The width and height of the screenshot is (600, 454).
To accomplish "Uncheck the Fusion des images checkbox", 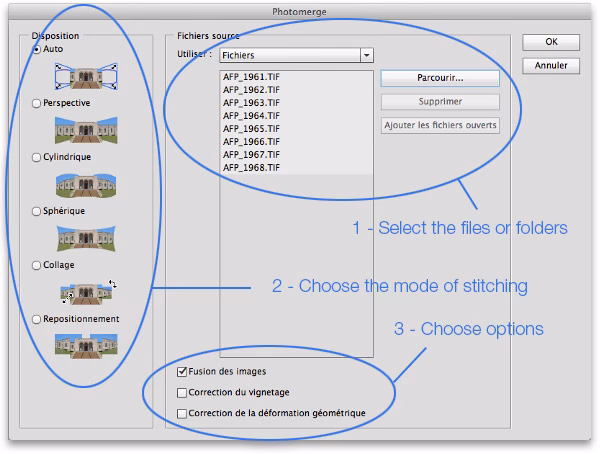I will tap(182, 372).
